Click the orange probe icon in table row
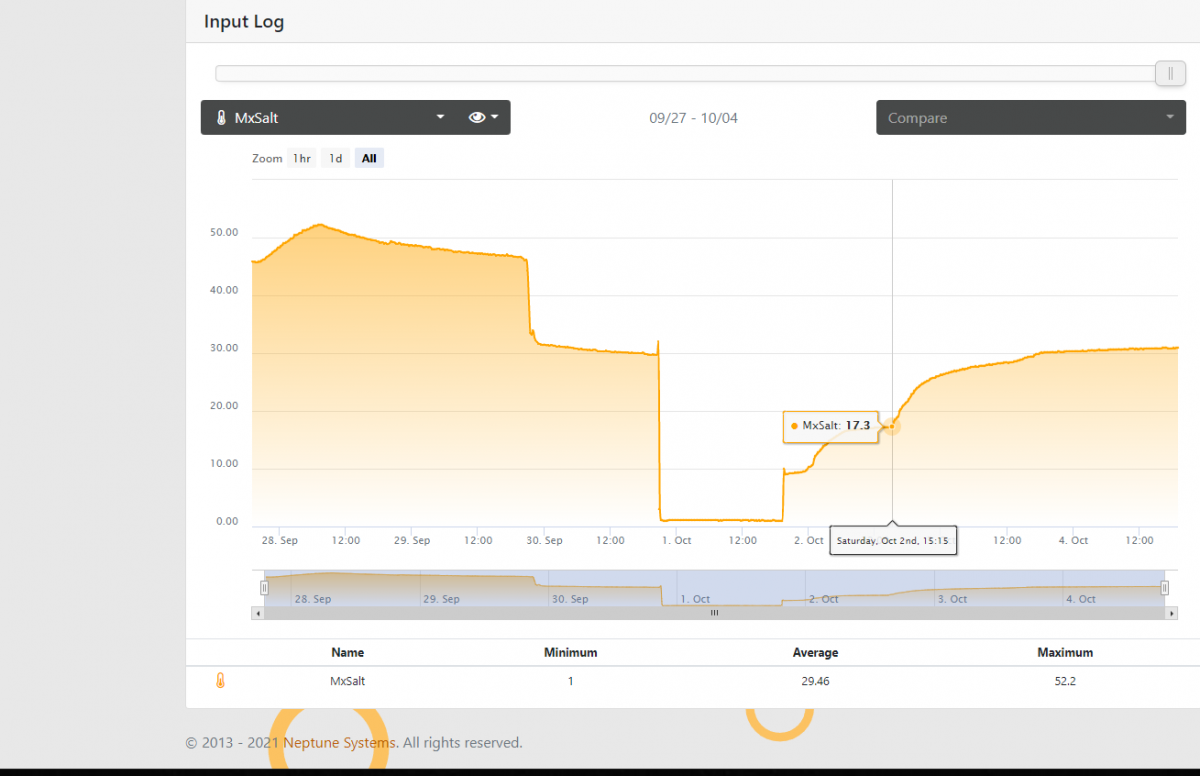The height and width of the screenshot is (776, 1200). 221,680
